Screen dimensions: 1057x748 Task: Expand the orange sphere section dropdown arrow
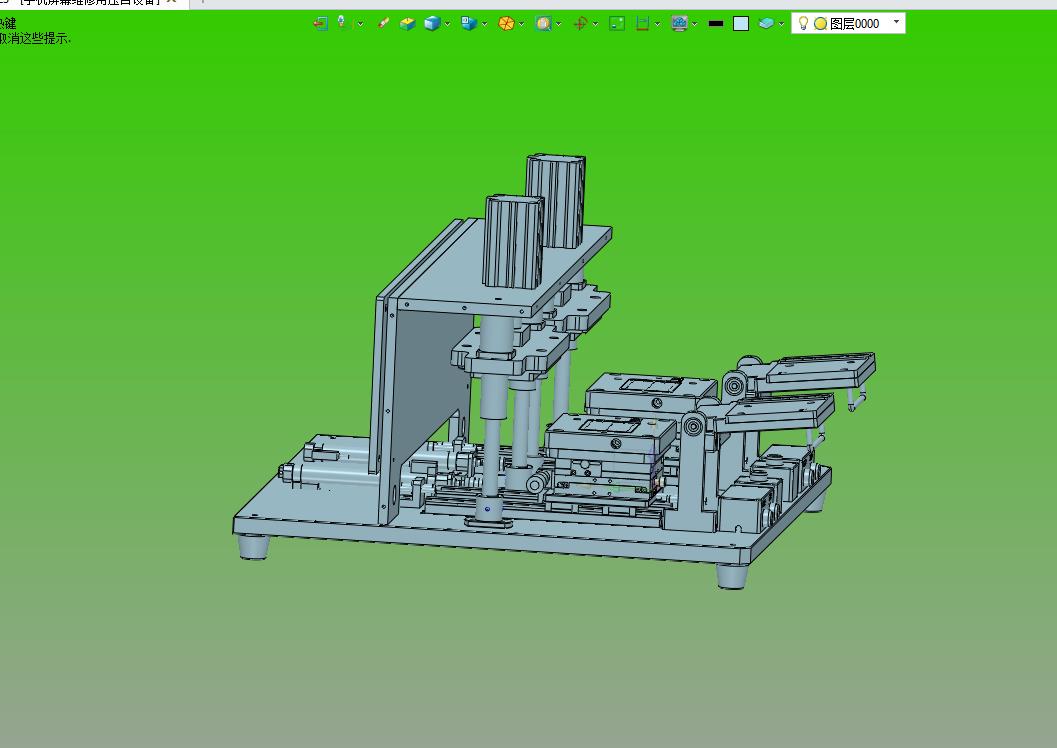pyautogui.click(x=521, y=24)
